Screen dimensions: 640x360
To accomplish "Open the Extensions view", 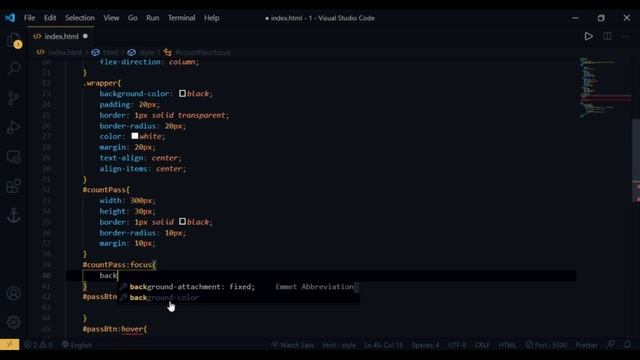I will click(13, 186).
